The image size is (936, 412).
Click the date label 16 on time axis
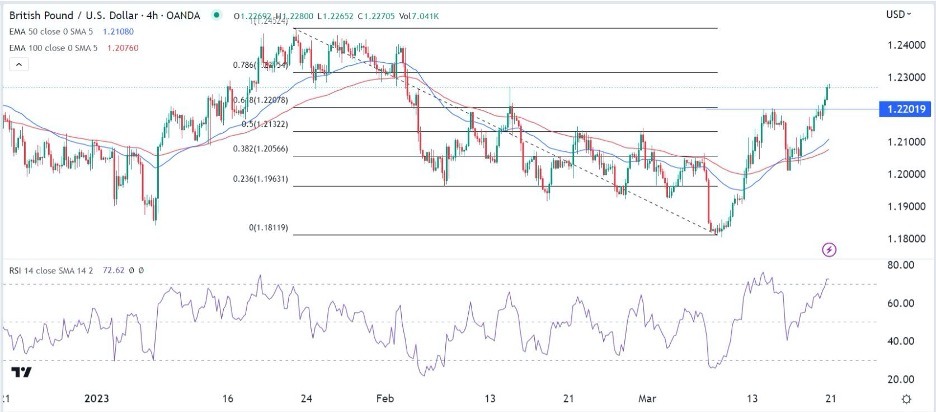(227, 399)
